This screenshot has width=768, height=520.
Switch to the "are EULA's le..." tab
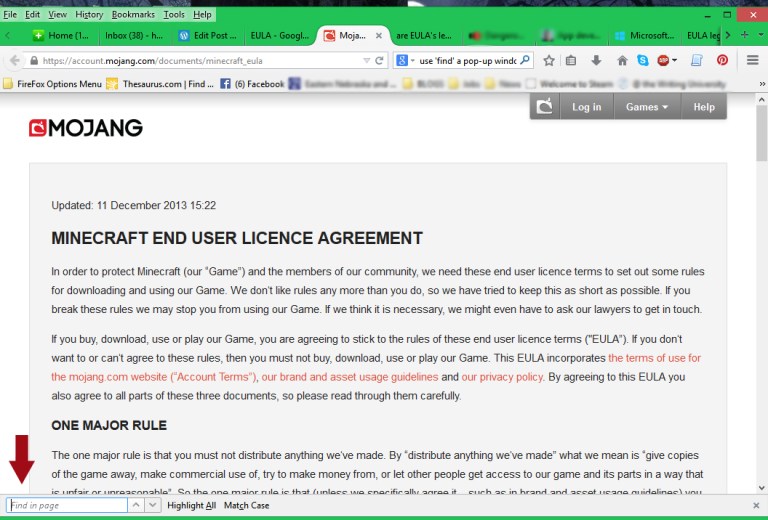[424, 35]
